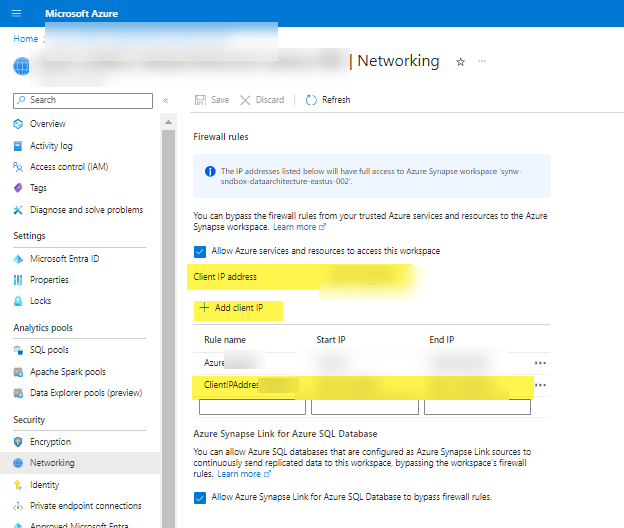Click the Apache Spark pools icon

click(x=18, y=372)
